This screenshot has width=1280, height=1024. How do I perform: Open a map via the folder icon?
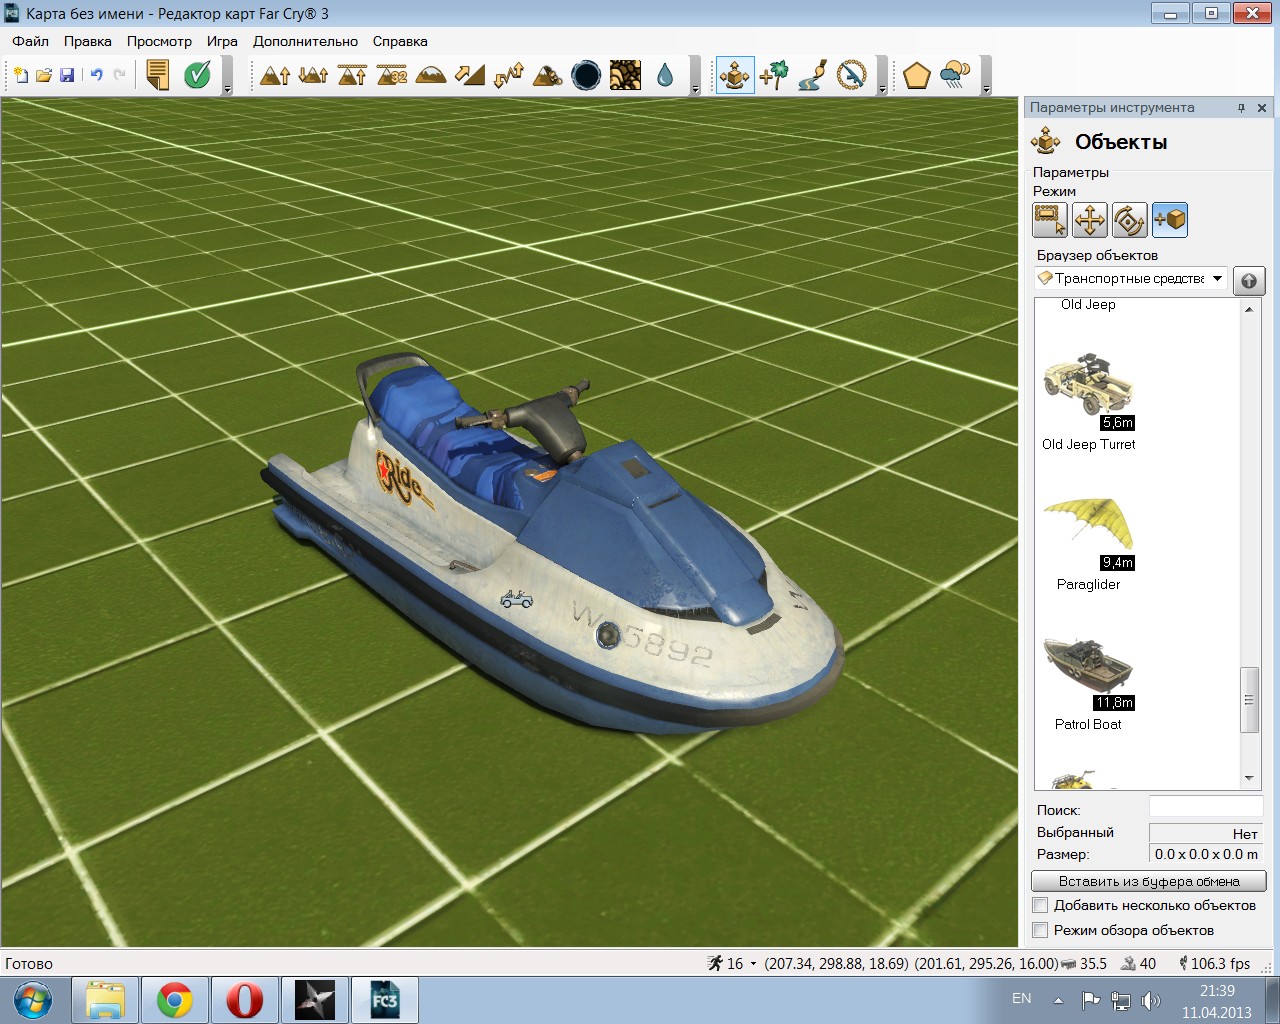44,75
